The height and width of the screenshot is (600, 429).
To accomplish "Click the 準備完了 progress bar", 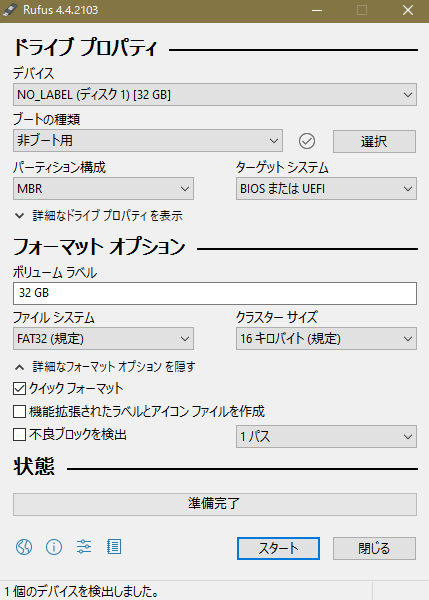I will [x=215, y=504].
